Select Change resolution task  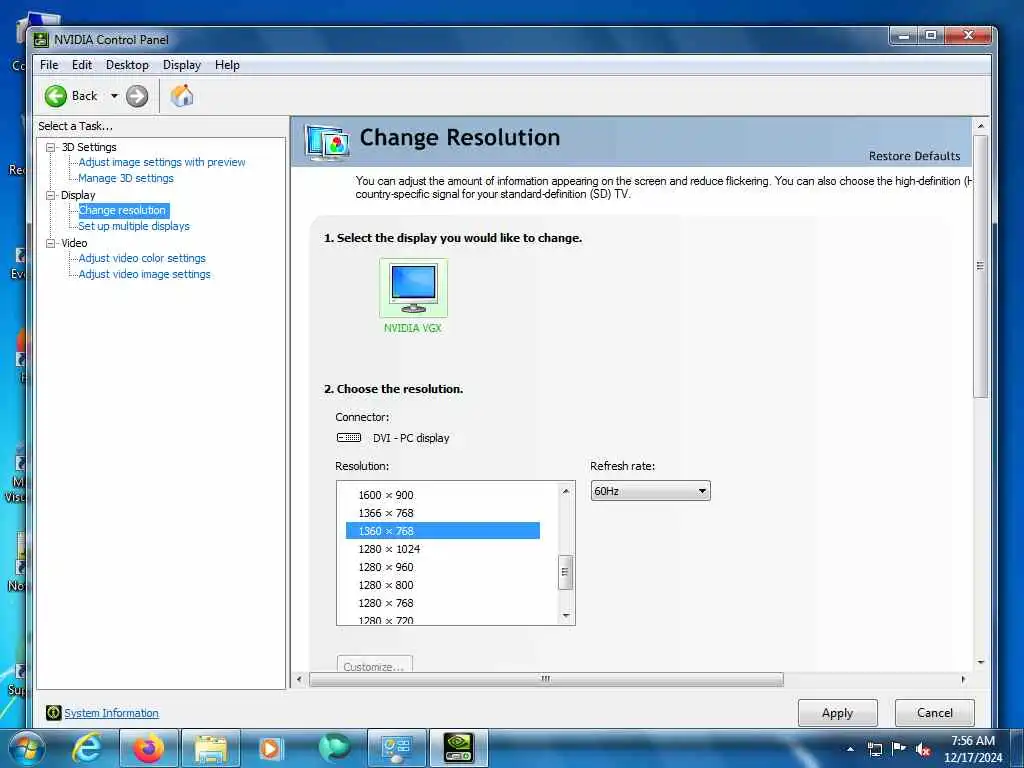[x=123, y=210]
